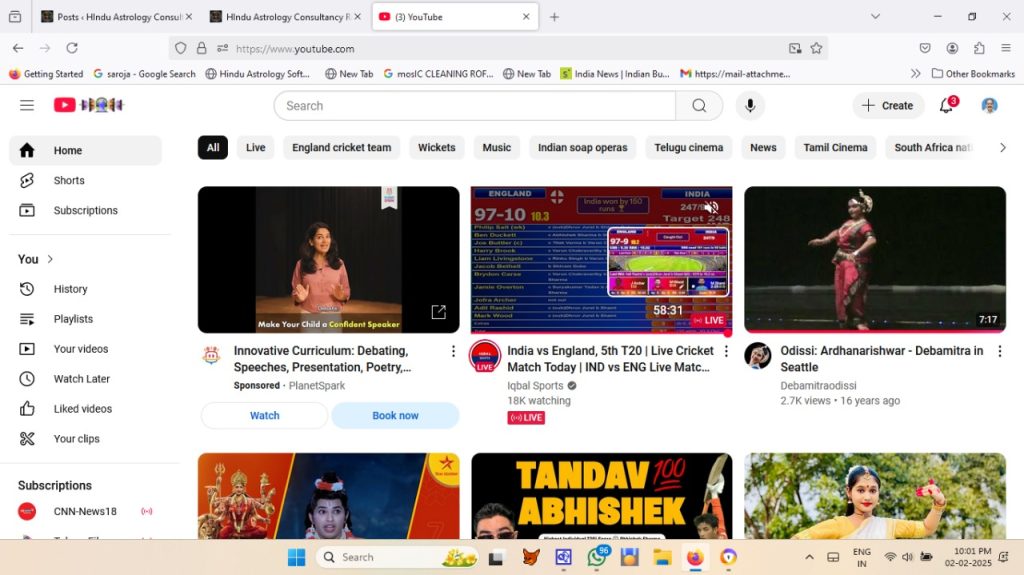This screenshot has width=1024, height=575.
Task: Open Subscriptions in sidebar
Action: pyautogui.click(x=86, y=210)
